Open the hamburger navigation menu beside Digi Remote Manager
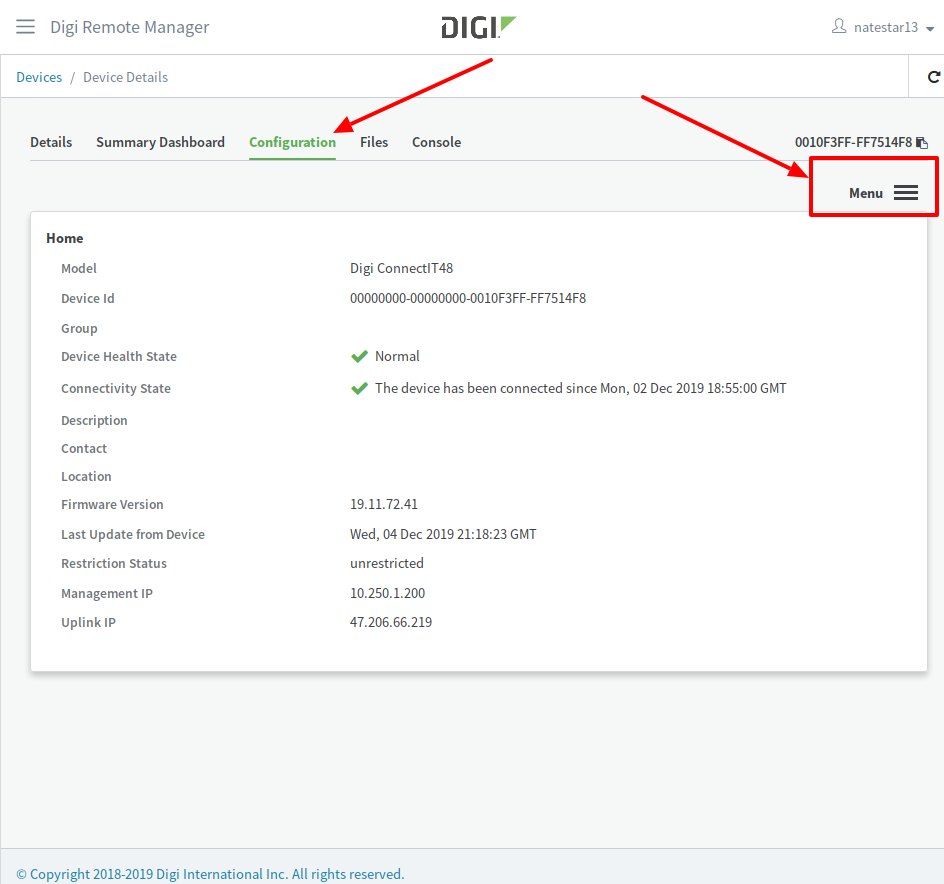944x884 pixels. [25, 27]
